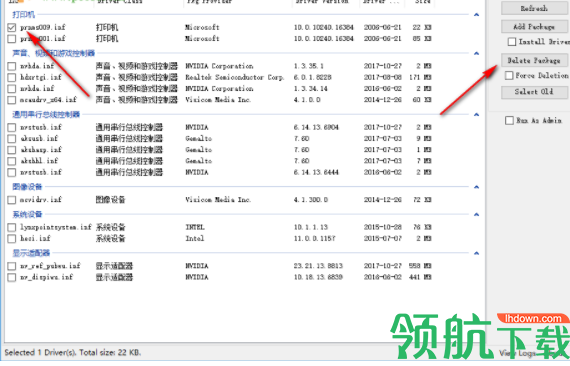
Task: Uncheck the prnms009.inf driver checkbox
Action: pyautogui.click(x=12, y=27)
